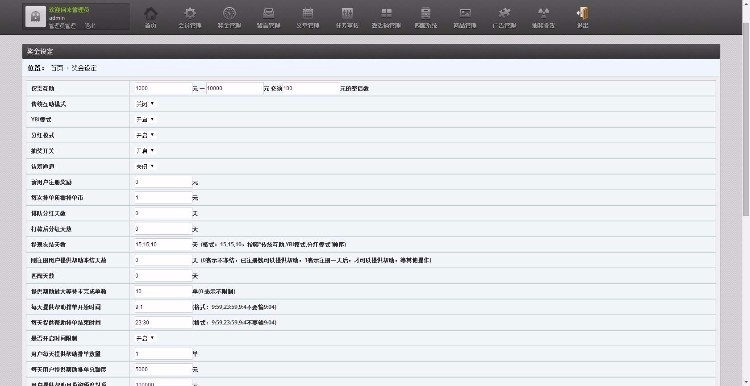The height and width of the screenshot is (386, 750).
Task: Open the dropdown just above the 新用户注册奖励 row
Action: [x=145, y=166]
